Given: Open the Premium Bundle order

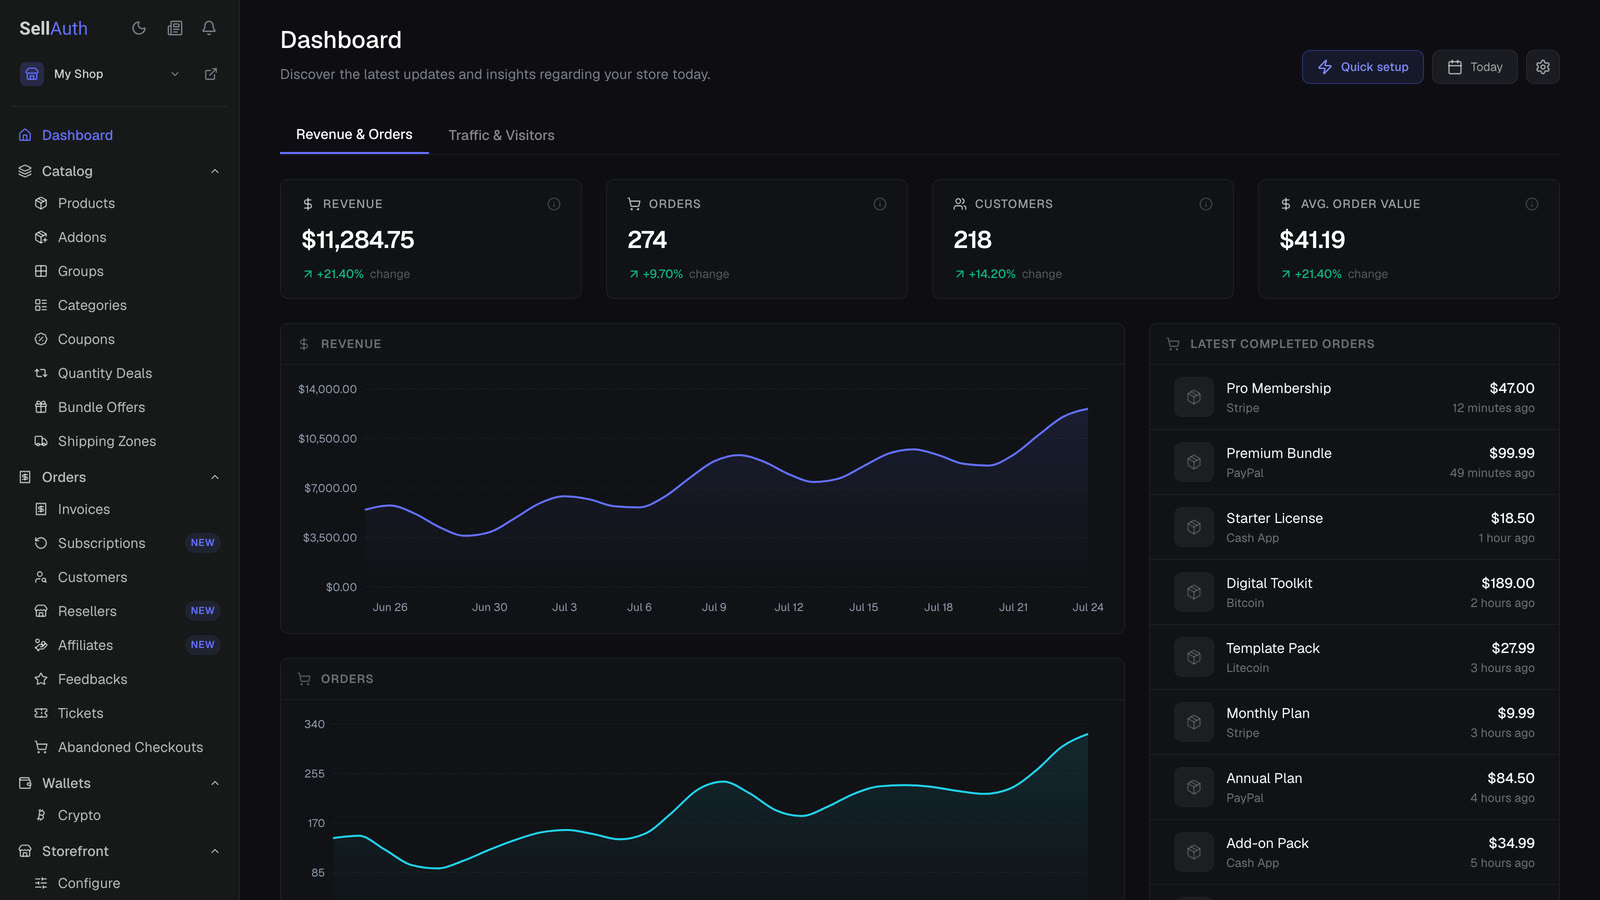Looking at the screenshot, I should pyautogui.click(x=1354, y=462).
